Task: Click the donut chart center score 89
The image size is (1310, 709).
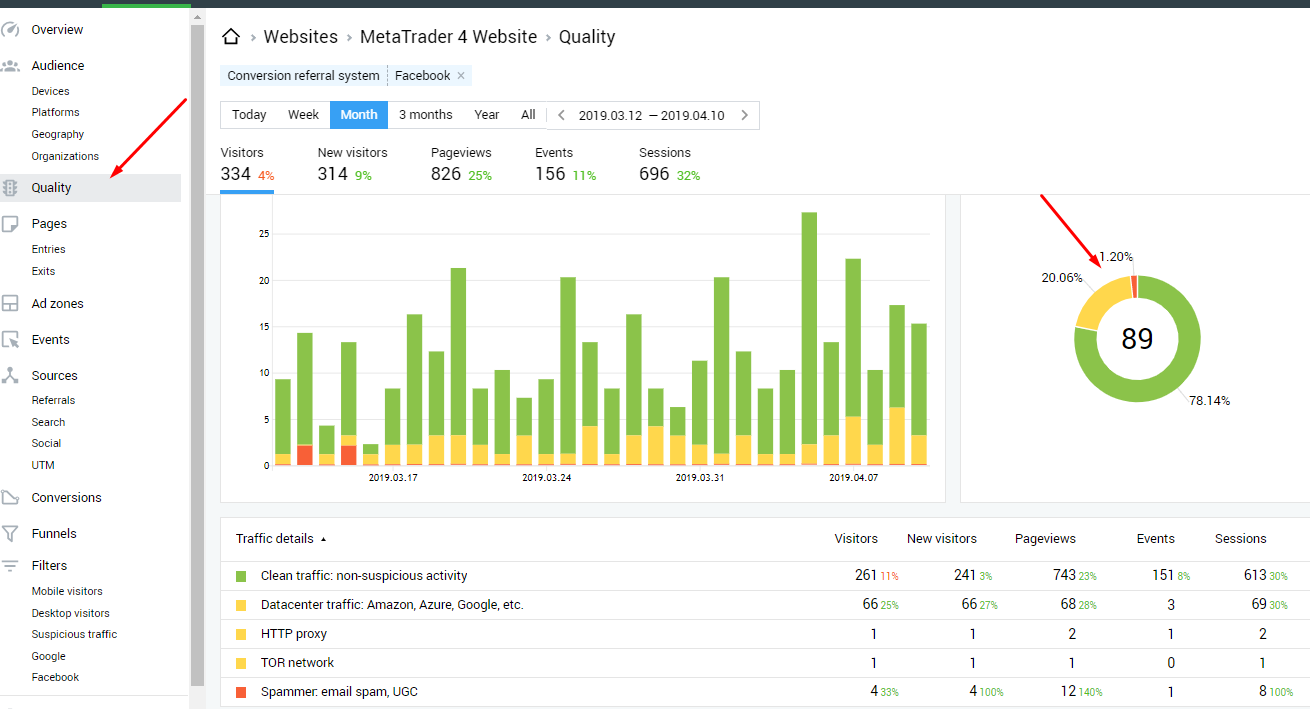Action: click(x=1137, y=339)
